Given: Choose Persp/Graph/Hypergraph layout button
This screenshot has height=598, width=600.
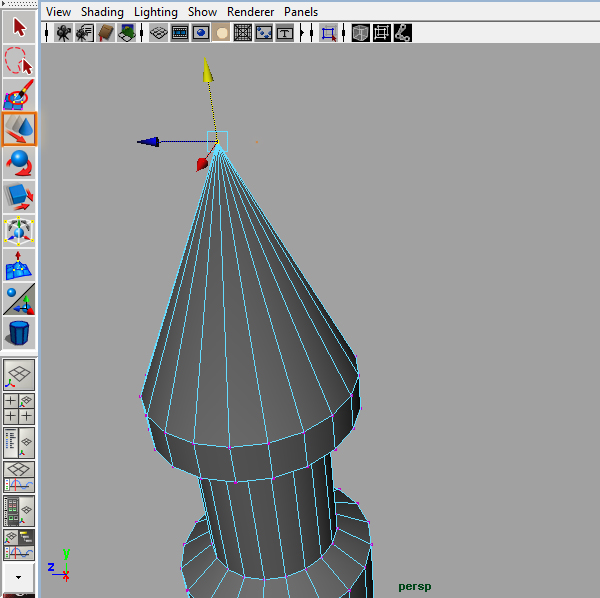Looking at the screenshot, I should tap(19, 545).
